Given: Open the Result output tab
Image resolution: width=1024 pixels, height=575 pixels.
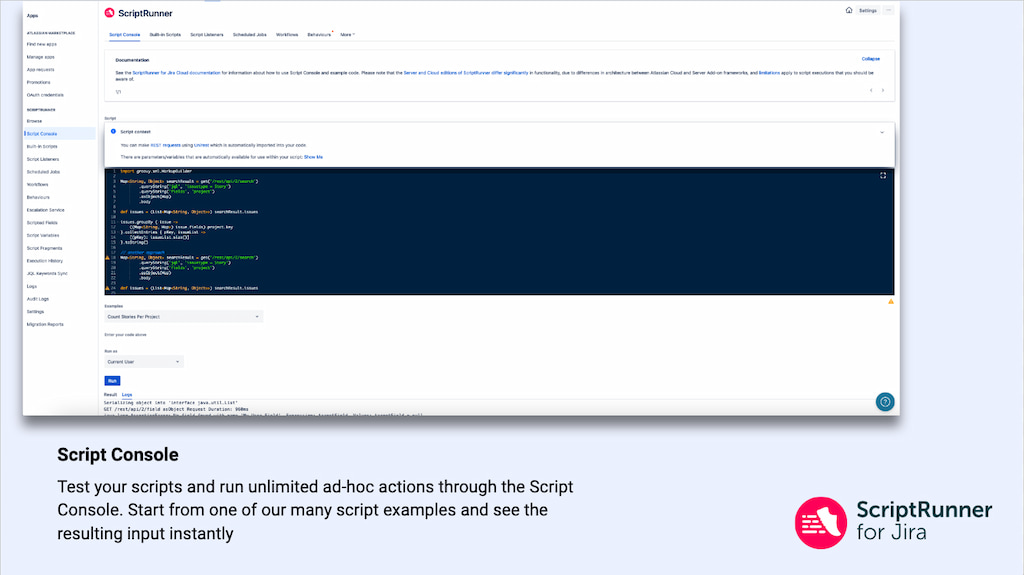Looking at the screenshot, I should click(110, 395).
